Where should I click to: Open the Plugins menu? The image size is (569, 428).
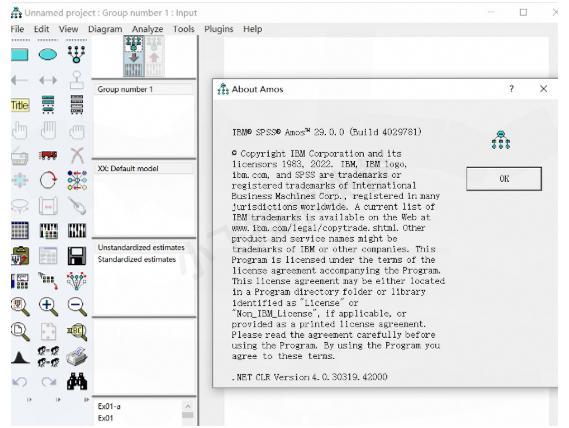coord(218,29)
